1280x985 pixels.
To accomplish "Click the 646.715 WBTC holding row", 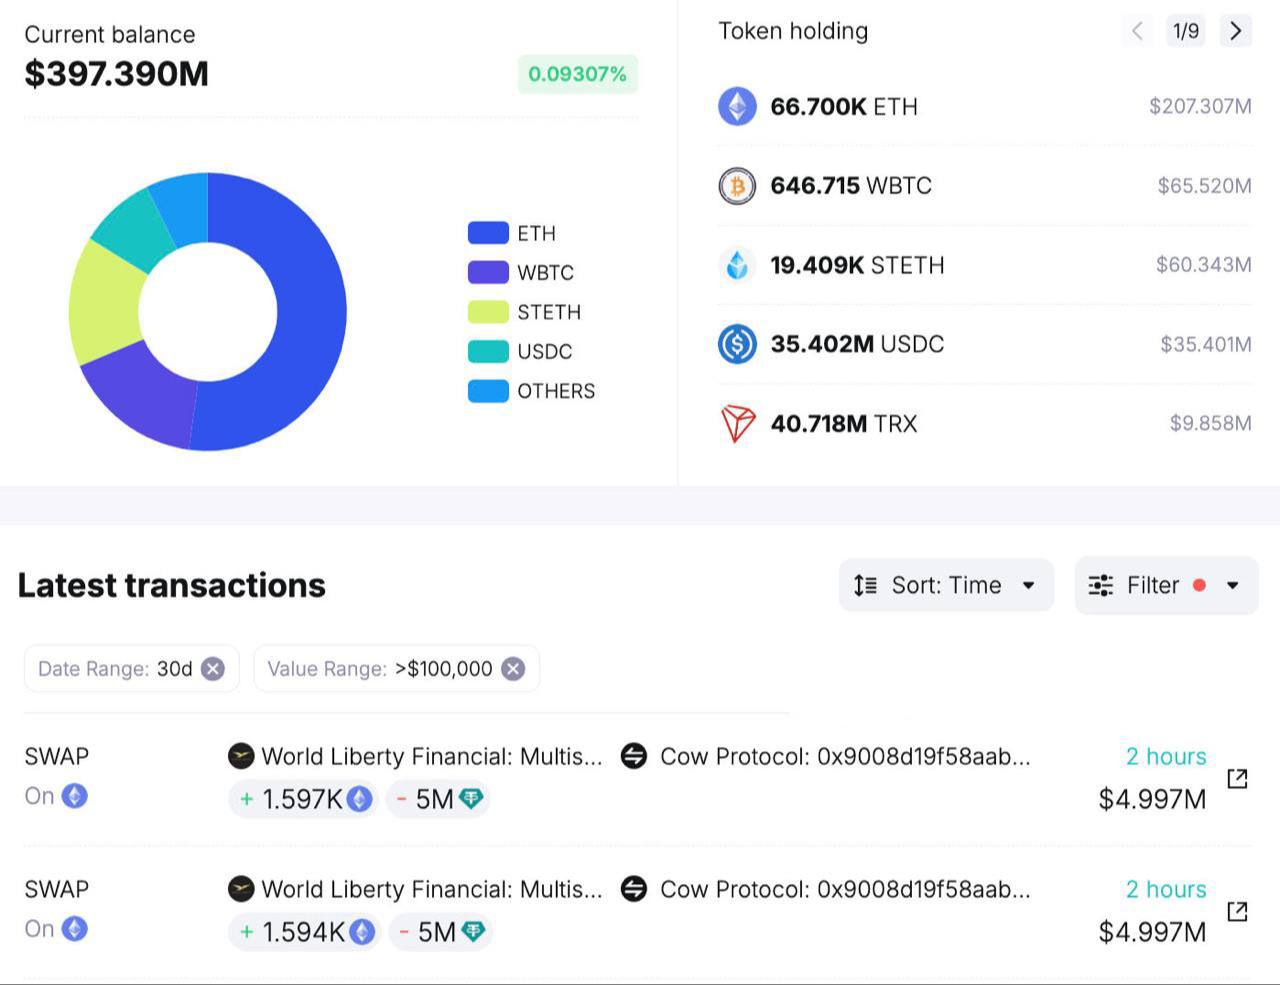I will (x=985, y=186).
